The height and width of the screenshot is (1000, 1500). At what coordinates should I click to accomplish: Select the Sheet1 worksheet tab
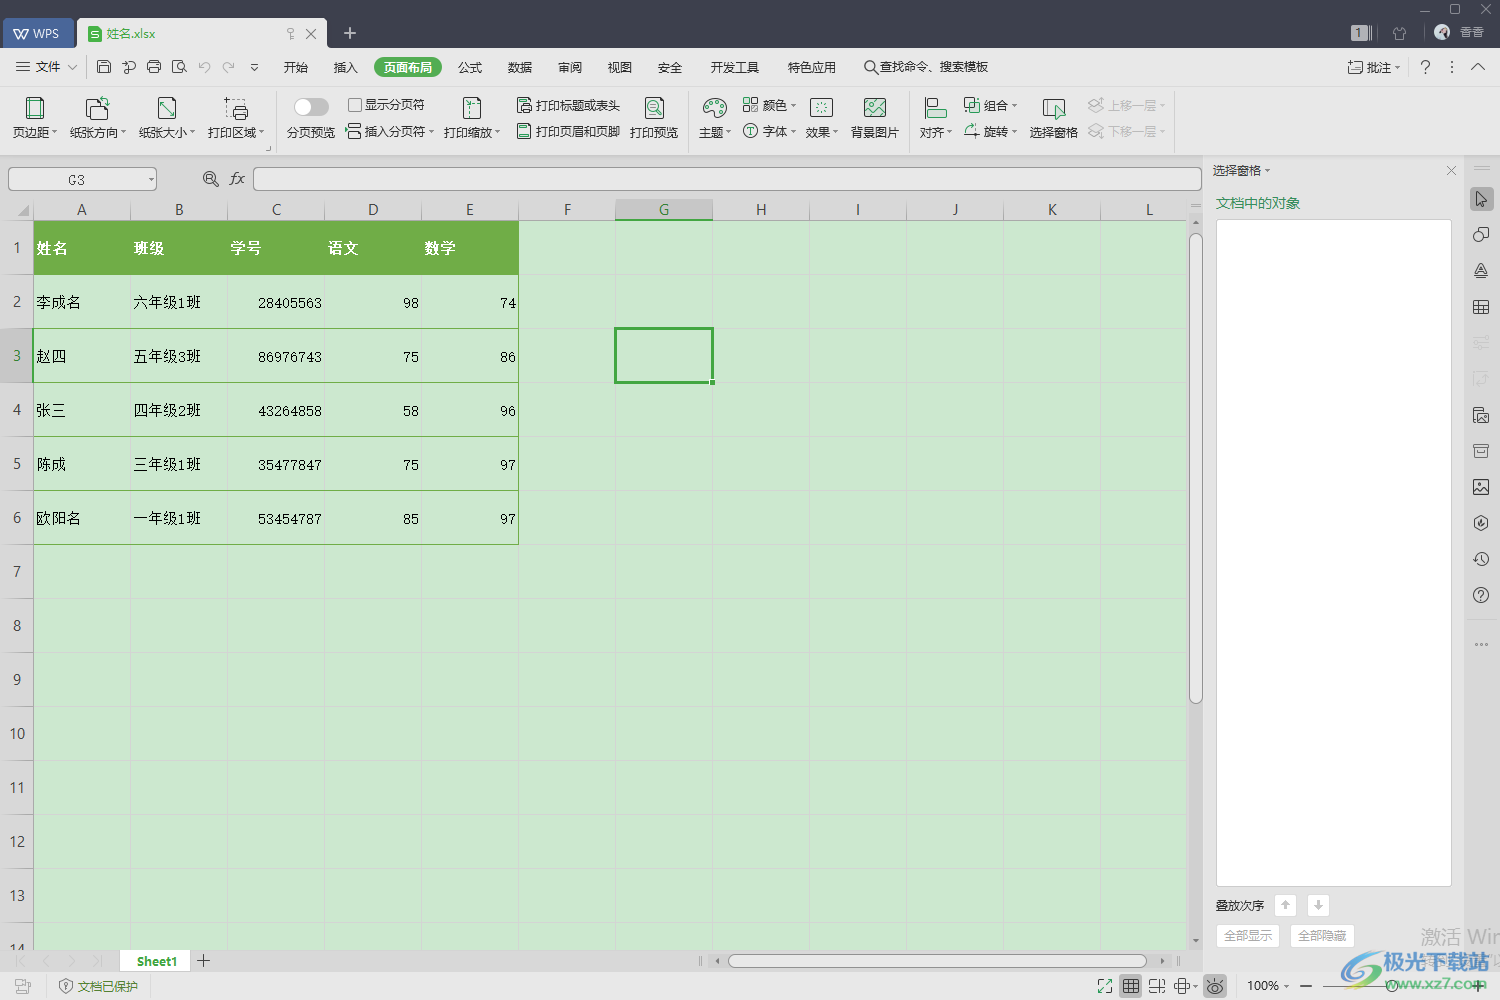click(x=156, y=961)
